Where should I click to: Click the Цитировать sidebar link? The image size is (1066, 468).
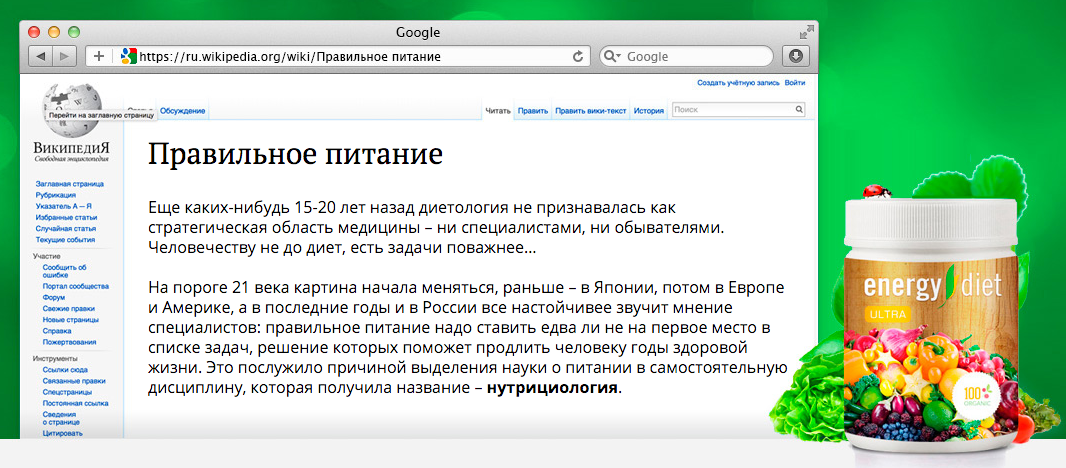62,433
